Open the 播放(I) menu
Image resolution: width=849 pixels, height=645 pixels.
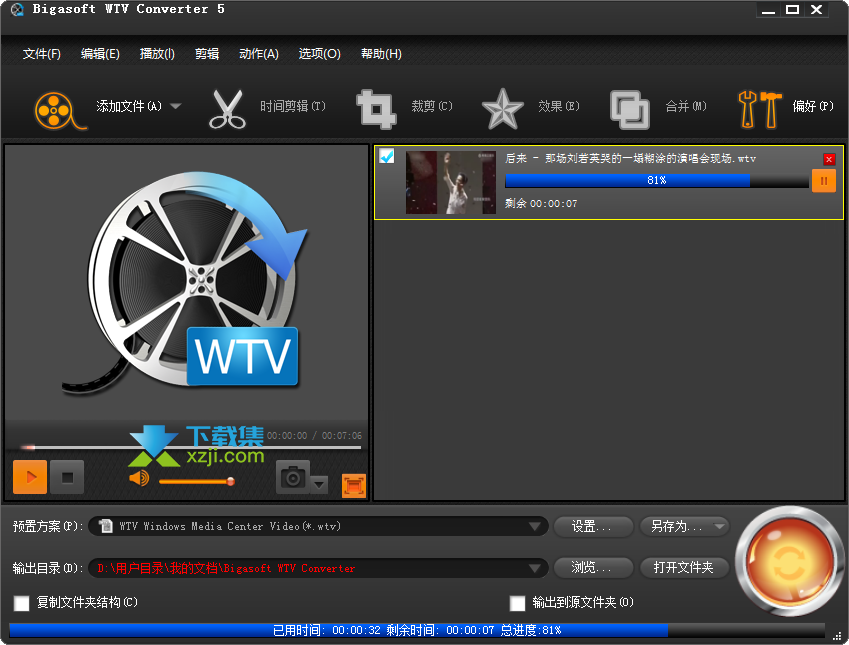pos(157,54)
